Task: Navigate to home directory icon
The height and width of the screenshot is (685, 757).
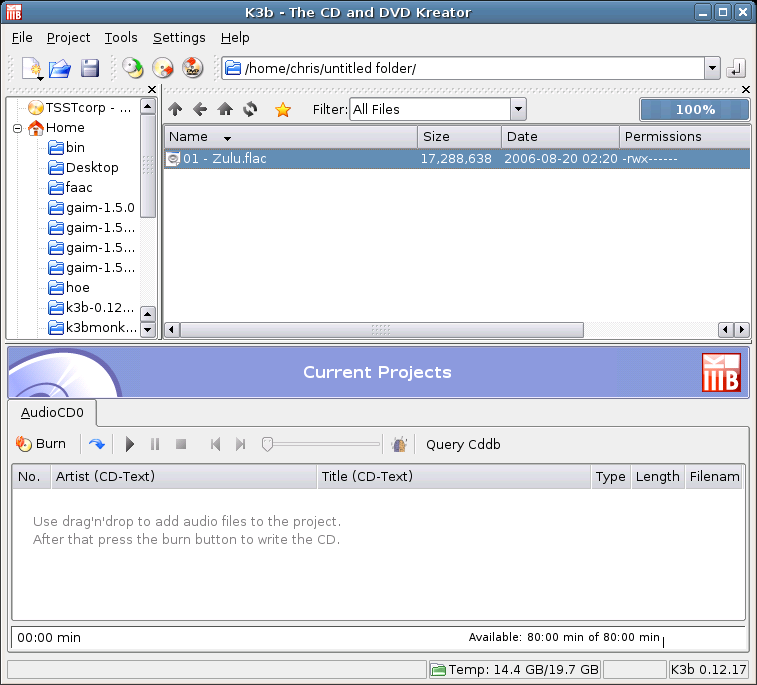Action: (225, 109)
